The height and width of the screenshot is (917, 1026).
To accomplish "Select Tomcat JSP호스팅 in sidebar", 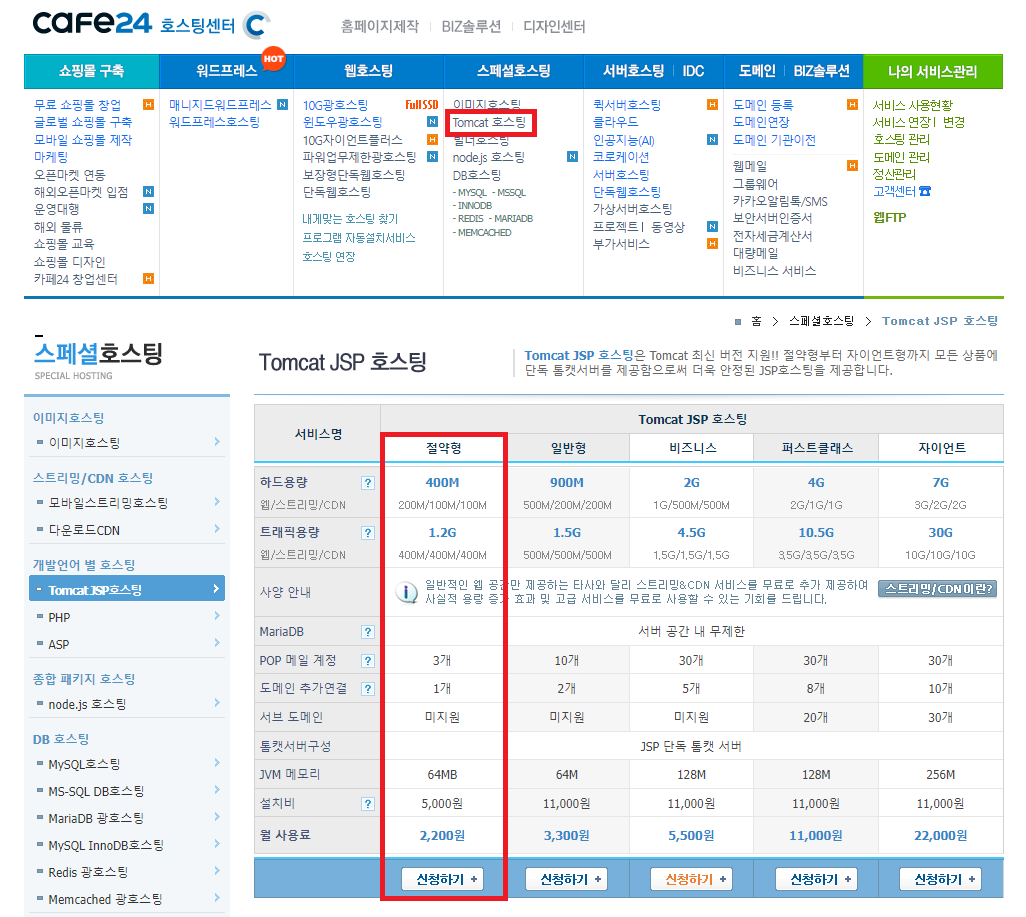I will (127, 589).
